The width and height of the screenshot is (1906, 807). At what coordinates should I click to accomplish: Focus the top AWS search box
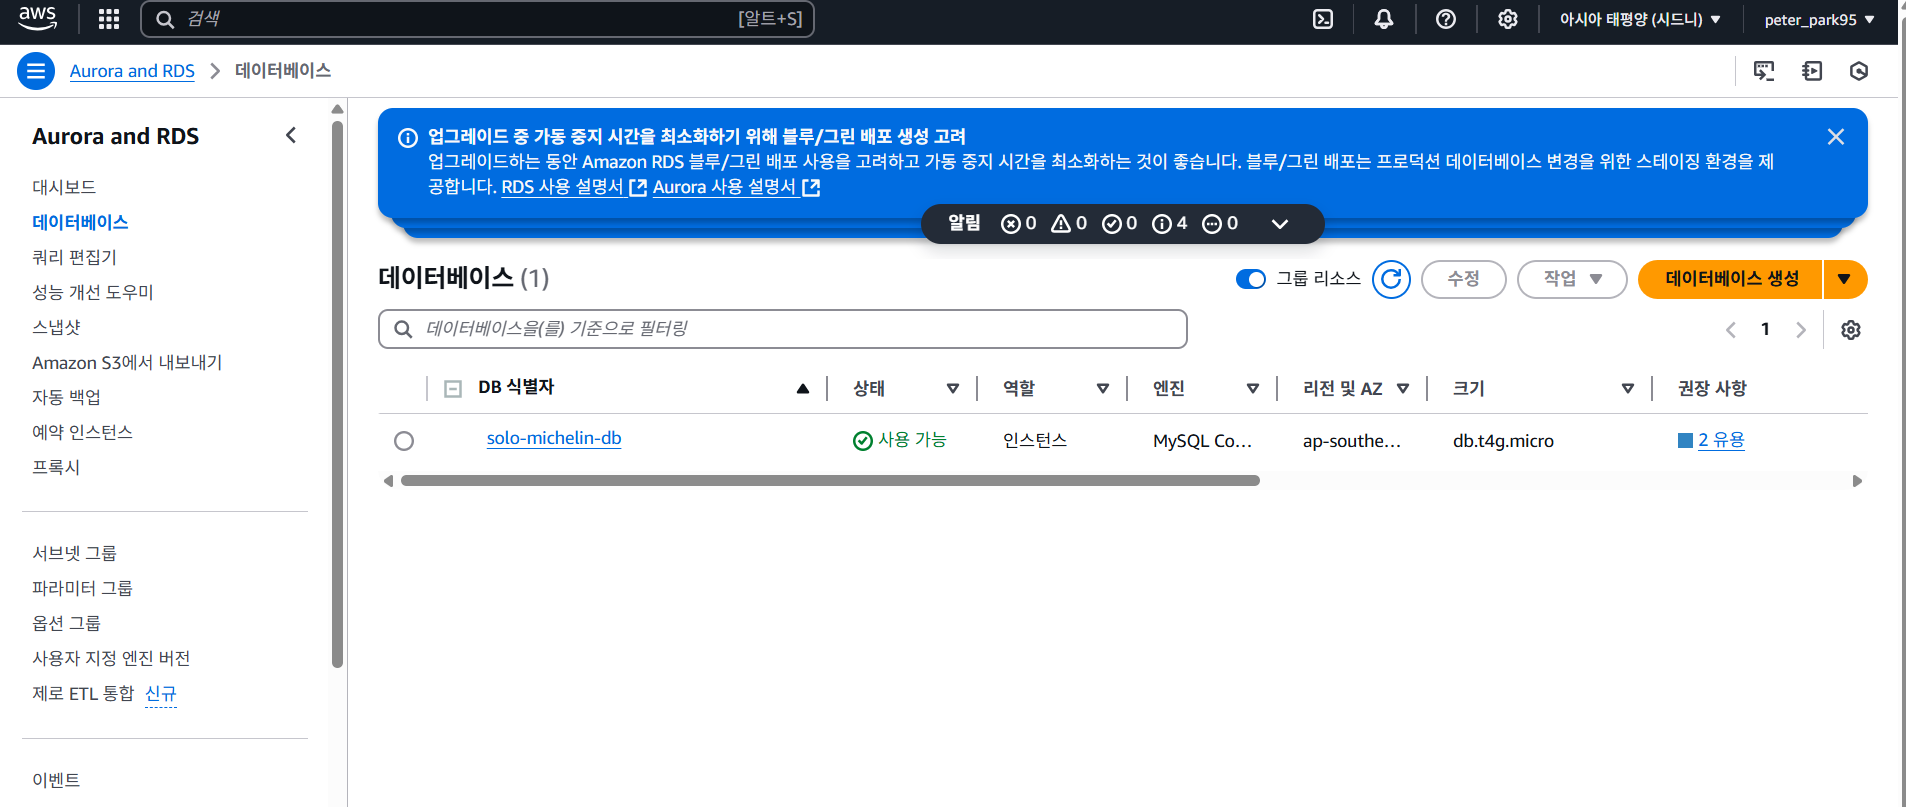[478, 19]
